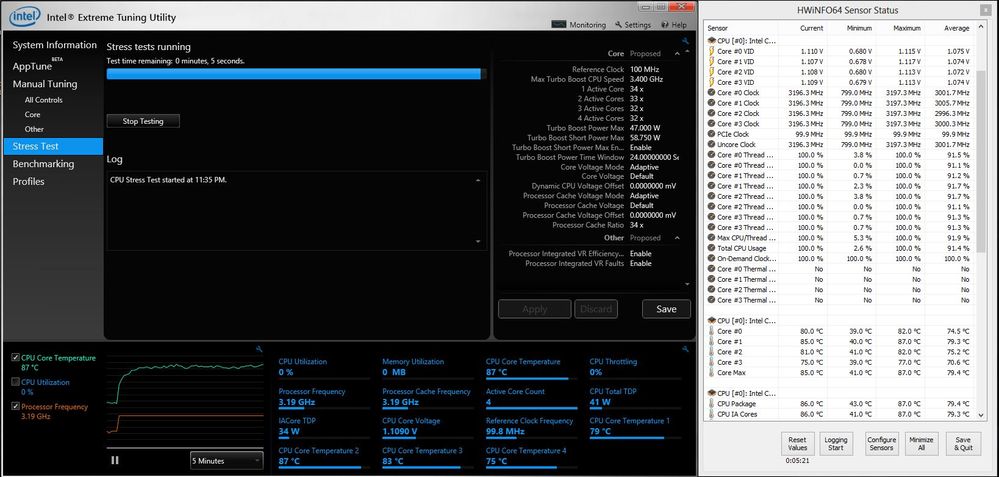Click Logging Start in HWiNFO64
The image size is (999, 477).
[x=835, y=444]
